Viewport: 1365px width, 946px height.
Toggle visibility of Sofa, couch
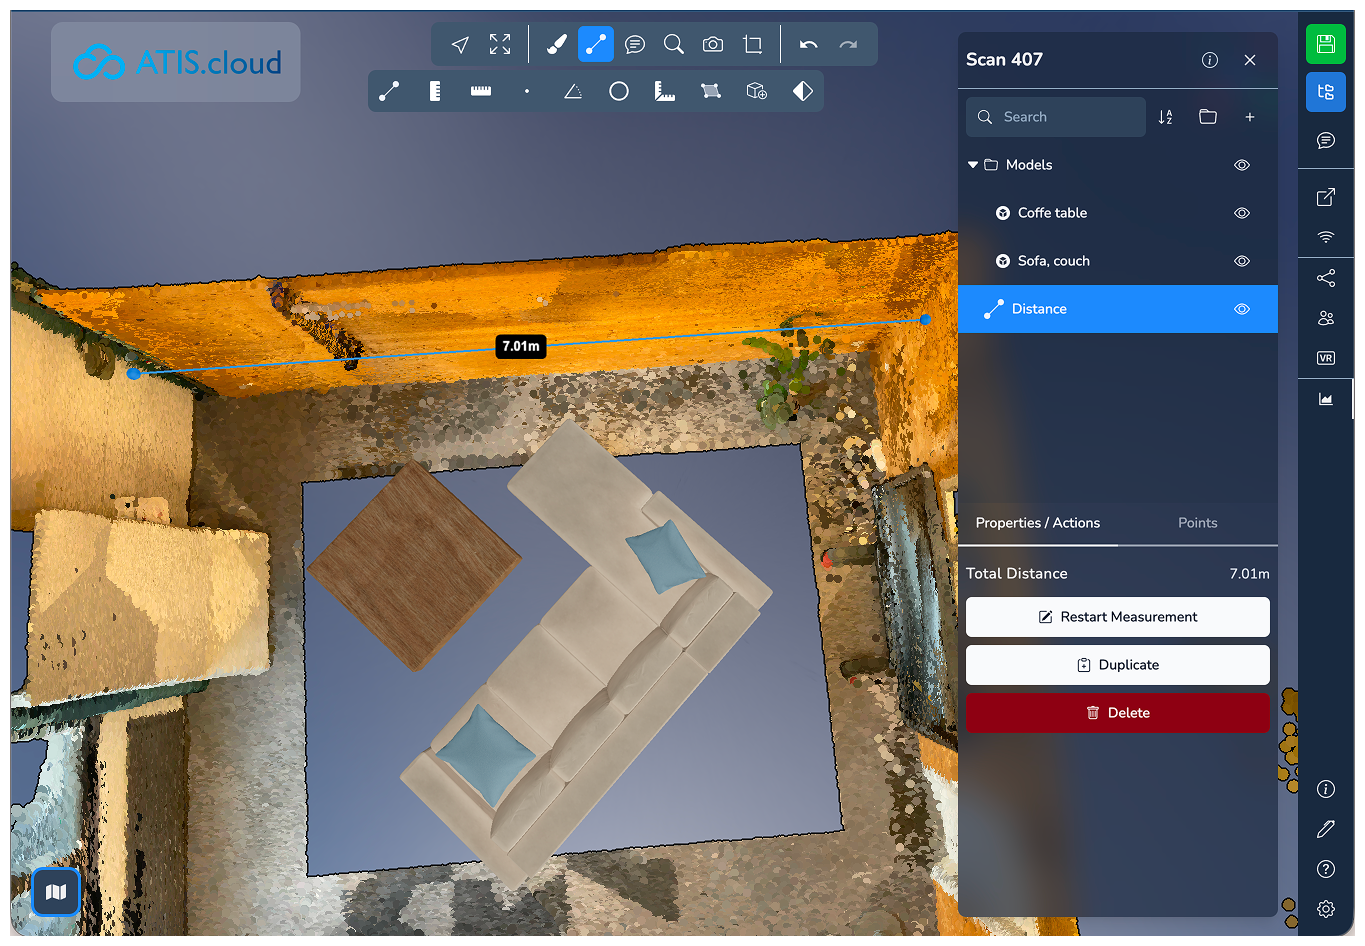pos(1241,261)
